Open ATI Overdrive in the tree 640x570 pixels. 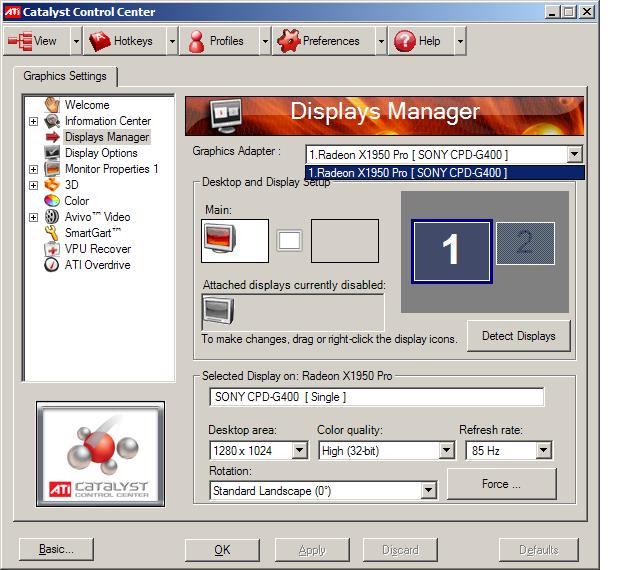[98, 265]
